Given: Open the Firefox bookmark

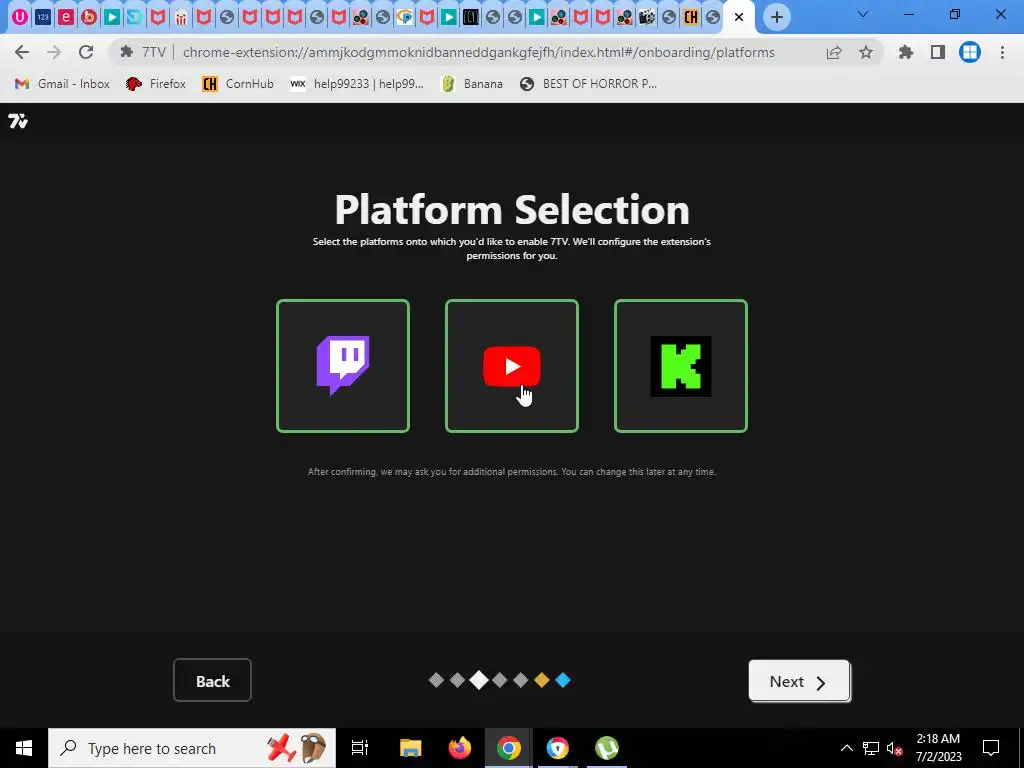Looking at the screenshot, I should [x=155, y=84].
